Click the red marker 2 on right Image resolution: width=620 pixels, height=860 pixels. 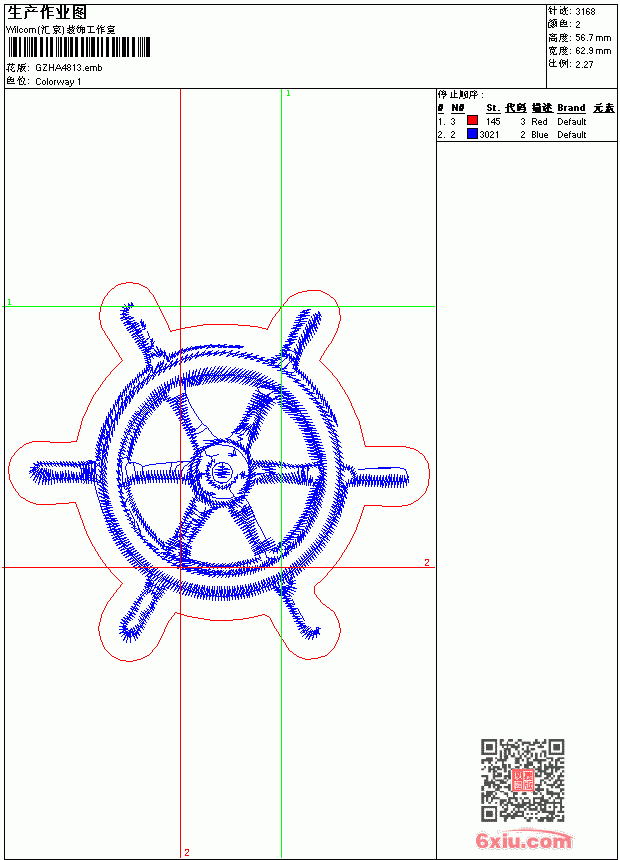pos(427,562)
